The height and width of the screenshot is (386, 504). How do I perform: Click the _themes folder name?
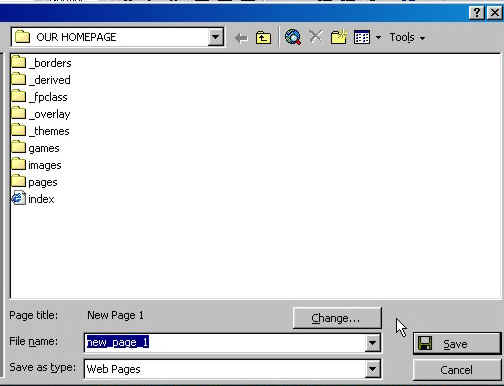tap(49, 131)
